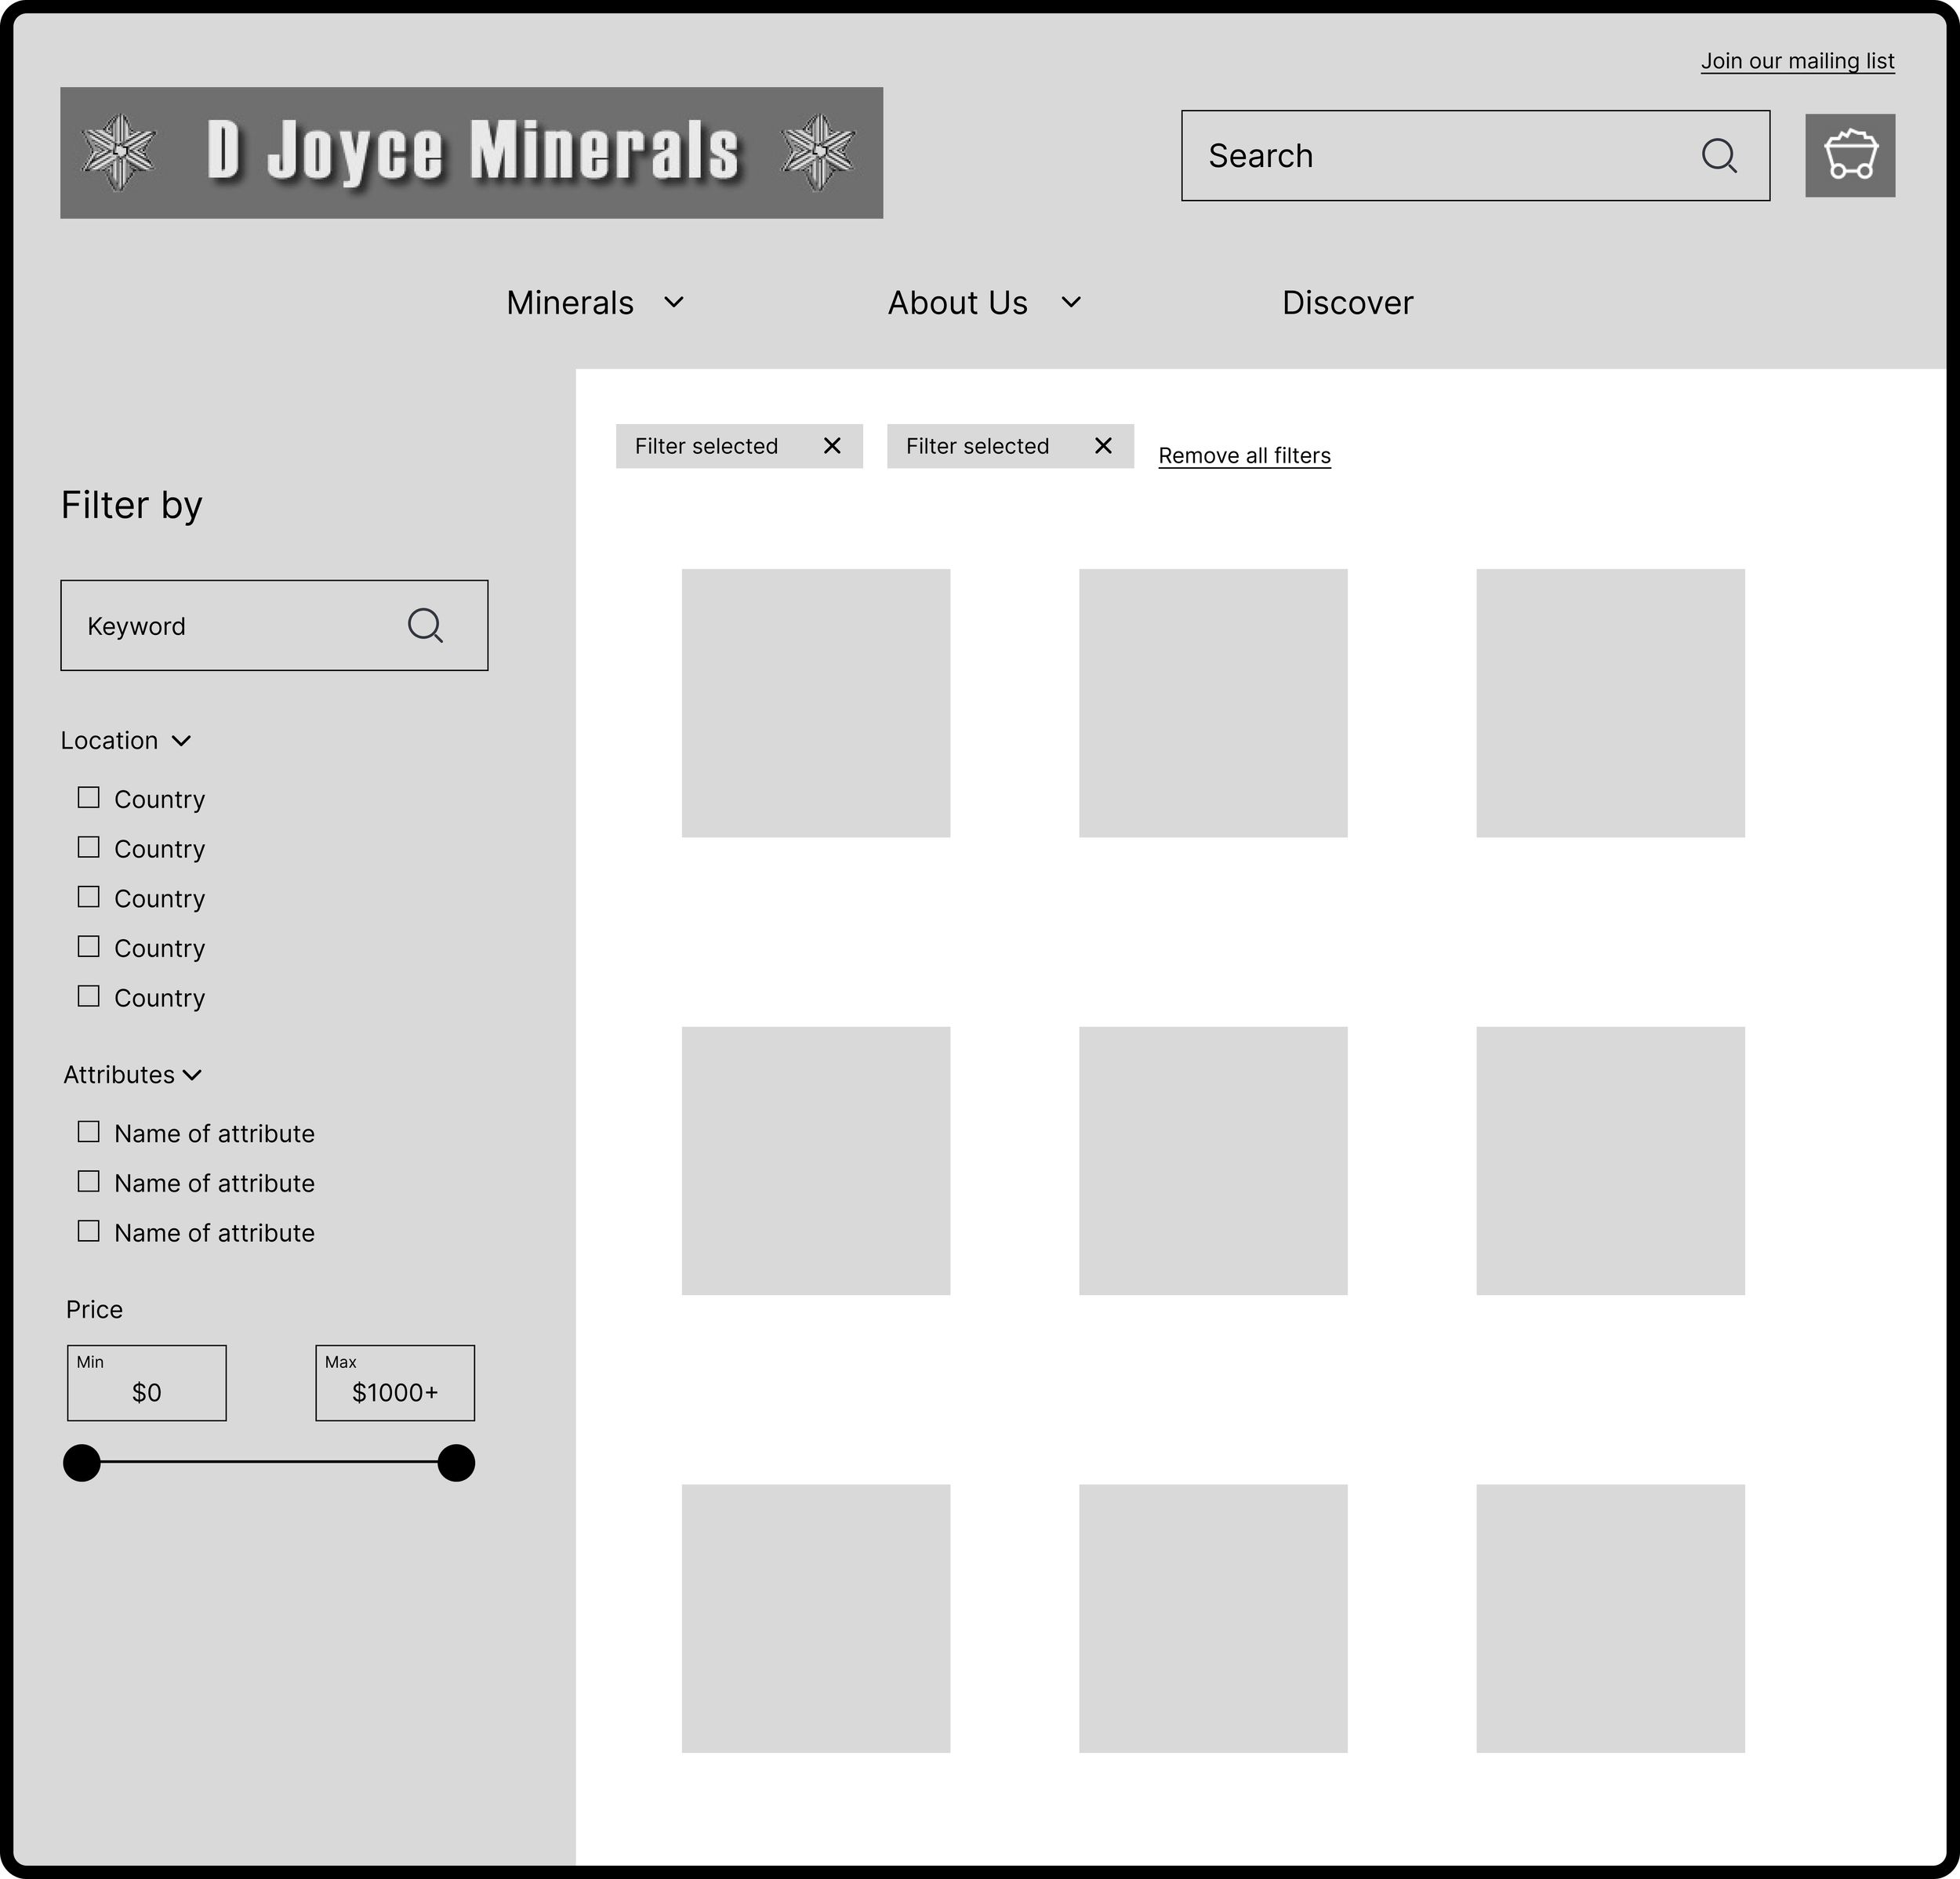
Task: Click the maximum price slider handle
Action: pyautogui.click(x=456, y=1462)
